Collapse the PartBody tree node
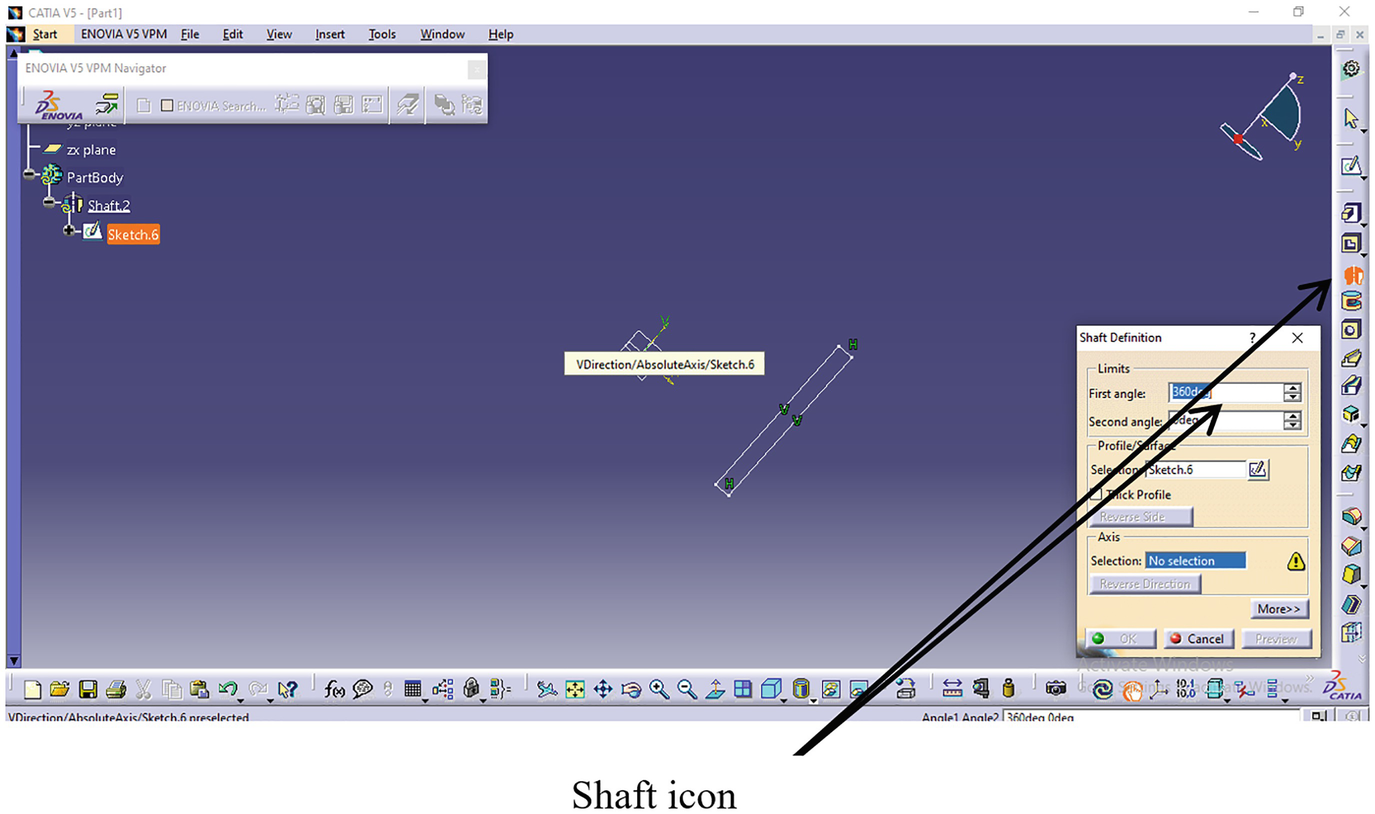Screen dimensions: 1375x814 pos(30,176)
